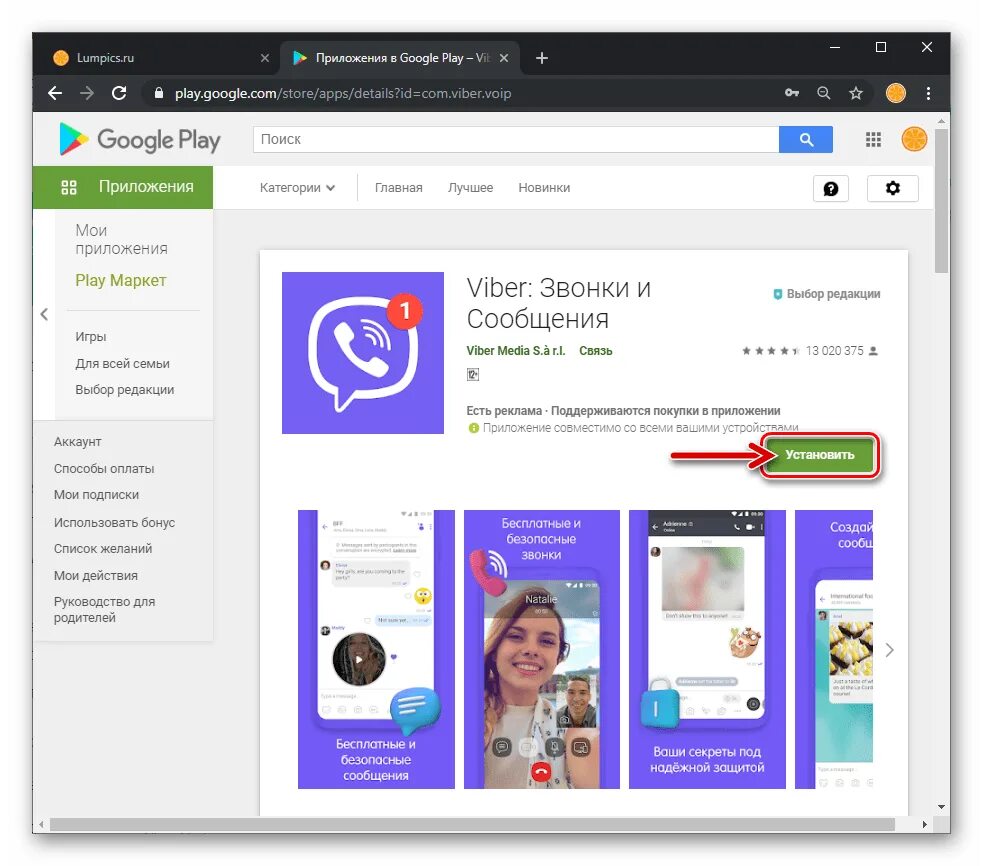Viewport: 983px width, 866px height.
Task: Open Viber Media S.à r.l. developer link
Action: point(515,351)
